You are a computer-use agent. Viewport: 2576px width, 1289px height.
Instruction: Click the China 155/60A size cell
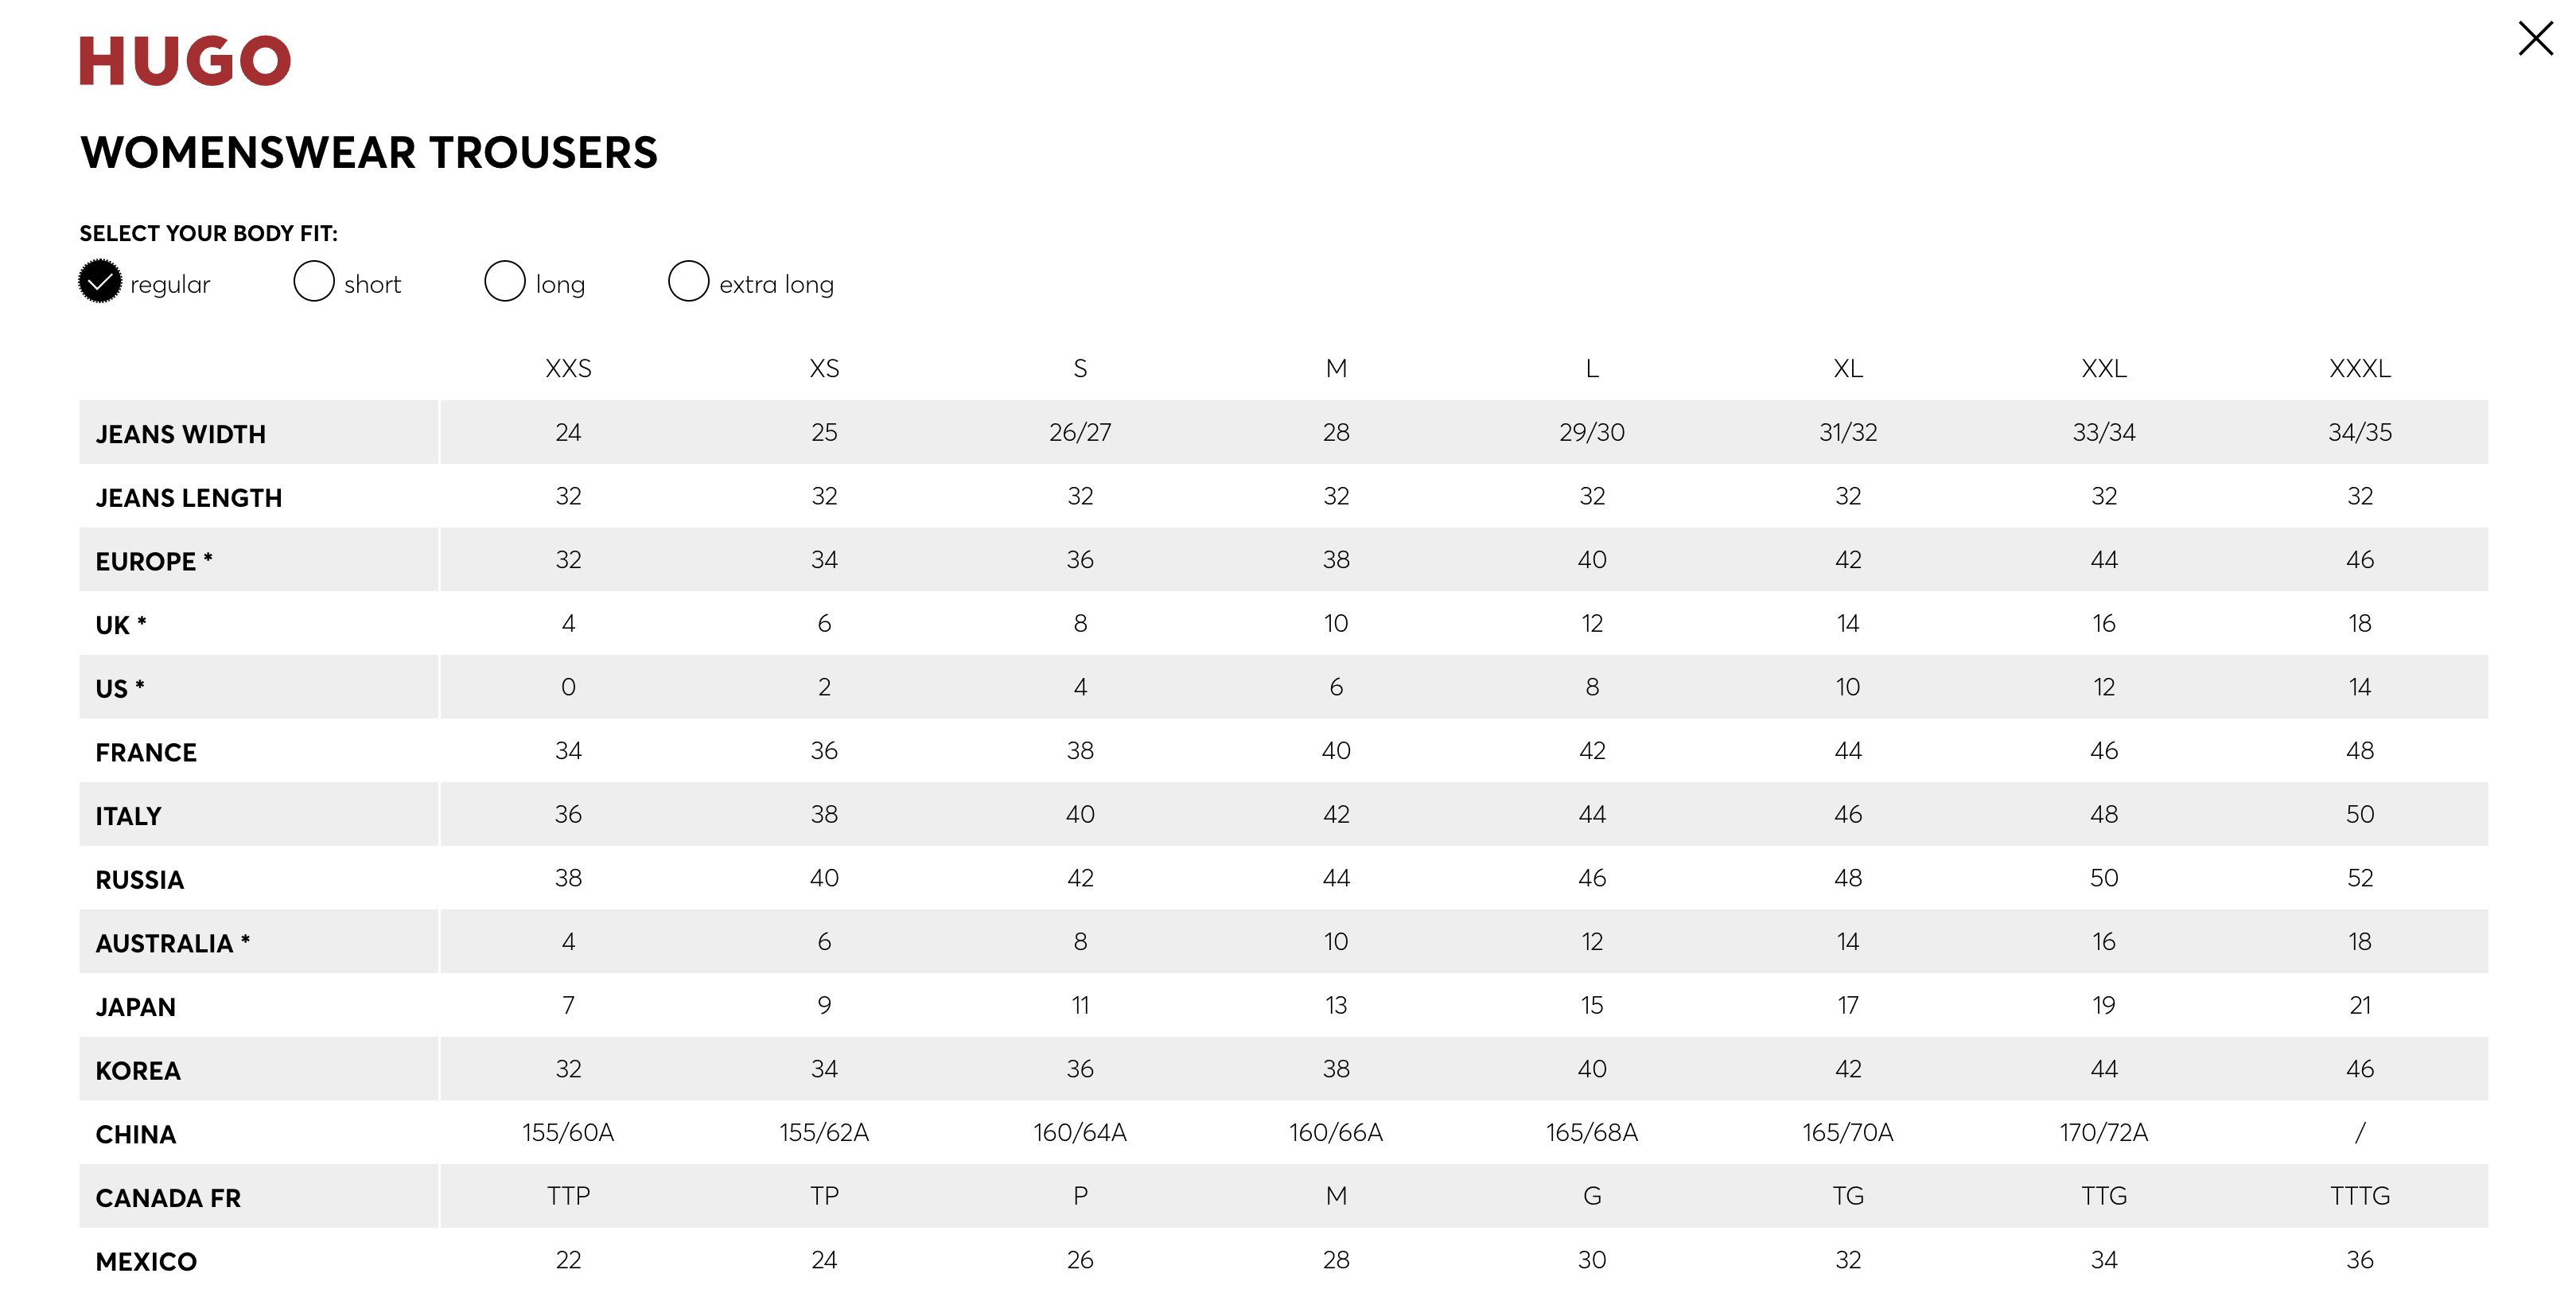(x=568, y=1133)
